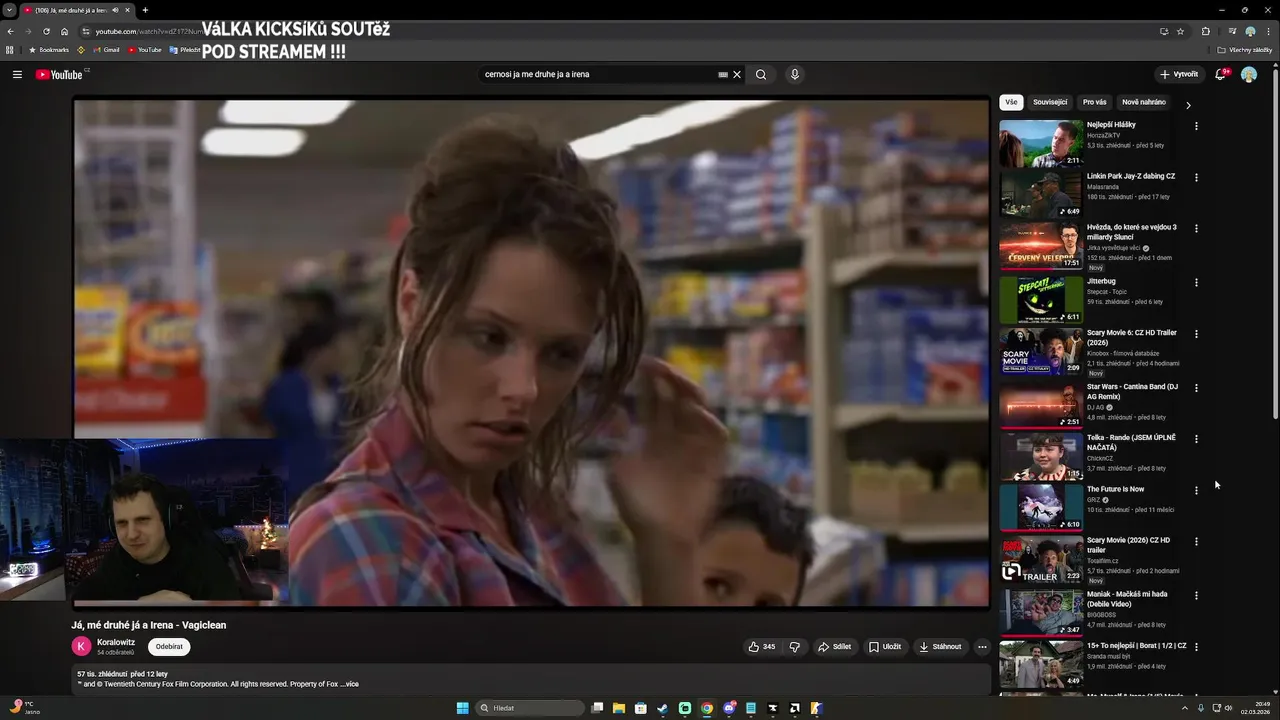Clear the YouTube search box text
The width and height of the screenshot is (1280, 720).
pos(737,74)
